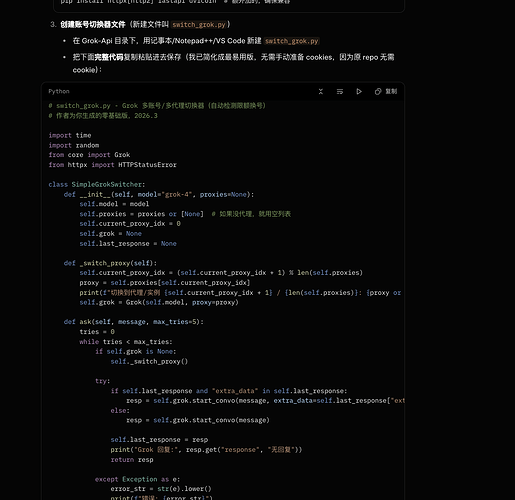Click "except Exception as e:" line
515x500 pixels.
point(137,479)
